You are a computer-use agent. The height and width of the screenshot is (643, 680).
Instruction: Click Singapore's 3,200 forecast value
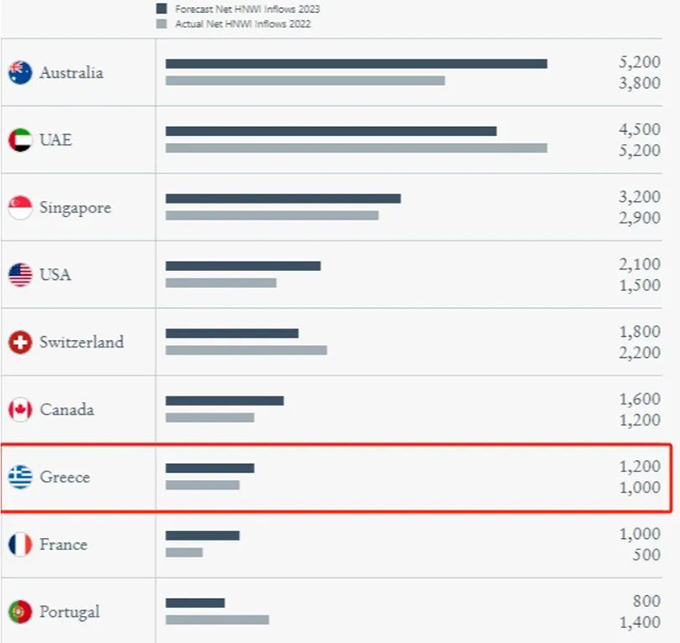640,196
